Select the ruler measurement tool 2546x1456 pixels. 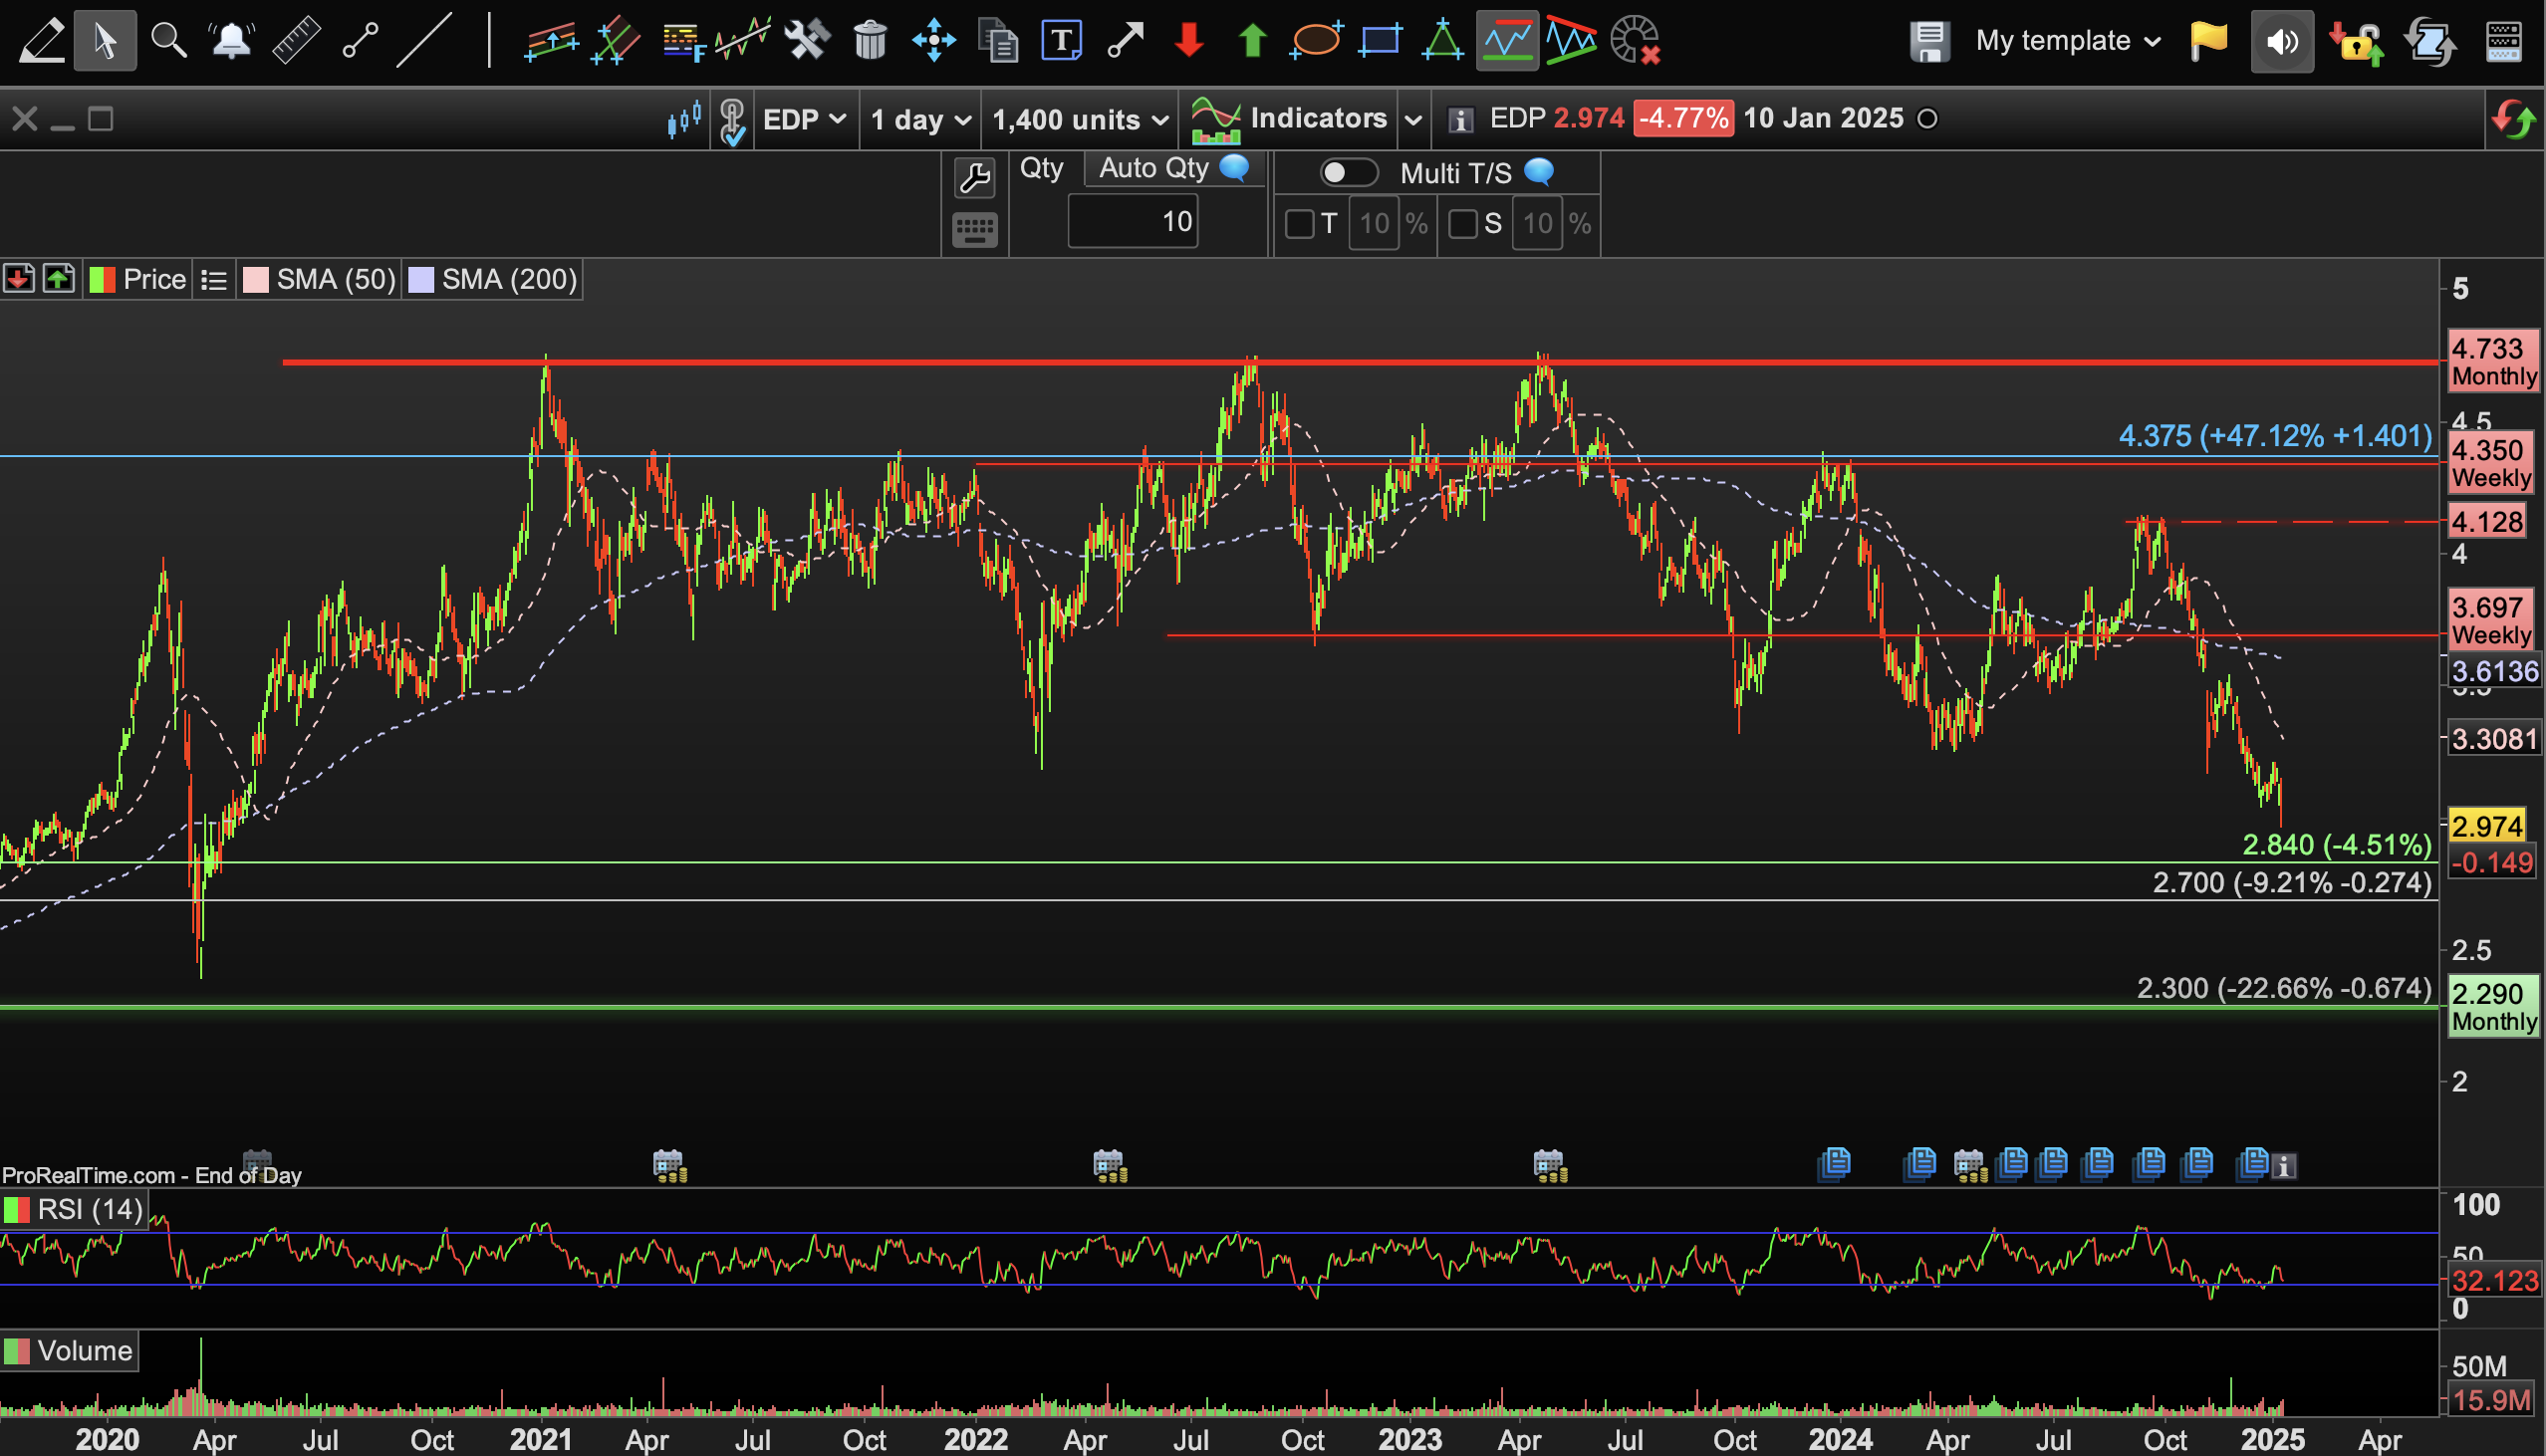pyautogui.click(x=296, y=41)
